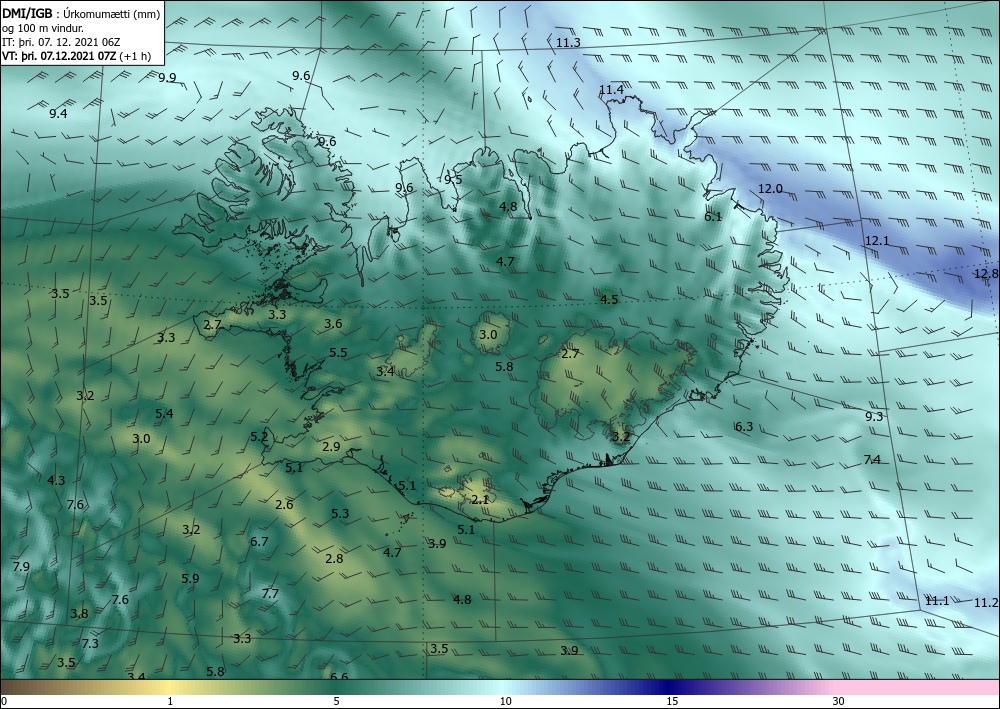Image resolution: width=1000 pixels, height=709 pixels.
Task: Click the map value 5.3
Action: pos(340,513)
